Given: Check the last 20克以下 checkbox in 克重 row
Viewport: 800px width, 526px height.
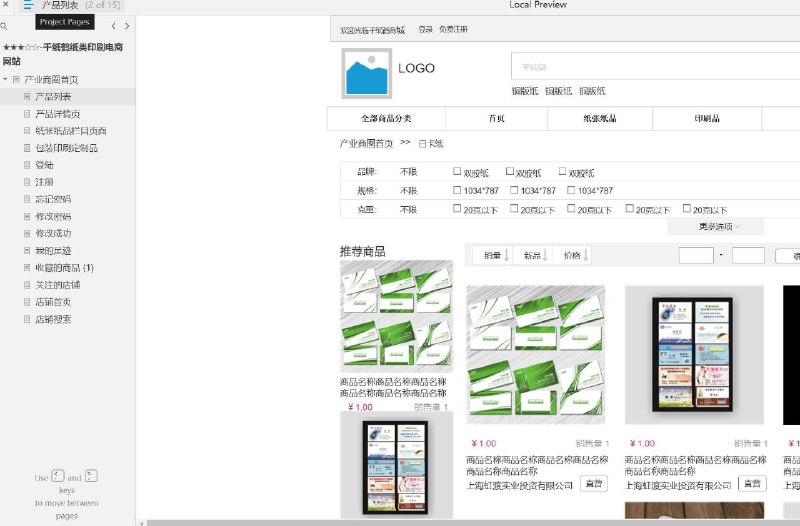Looking at the screenshot, I should (687, 209).
